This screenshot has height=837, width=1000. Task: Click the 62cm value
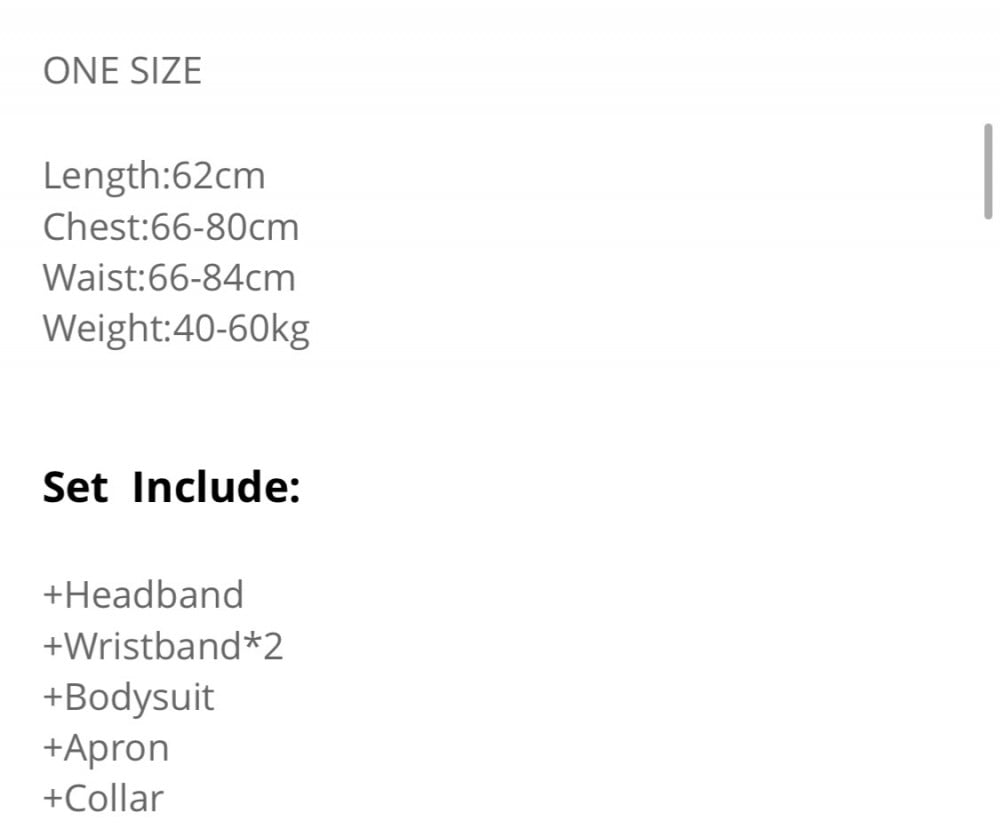tap(219, 176)
